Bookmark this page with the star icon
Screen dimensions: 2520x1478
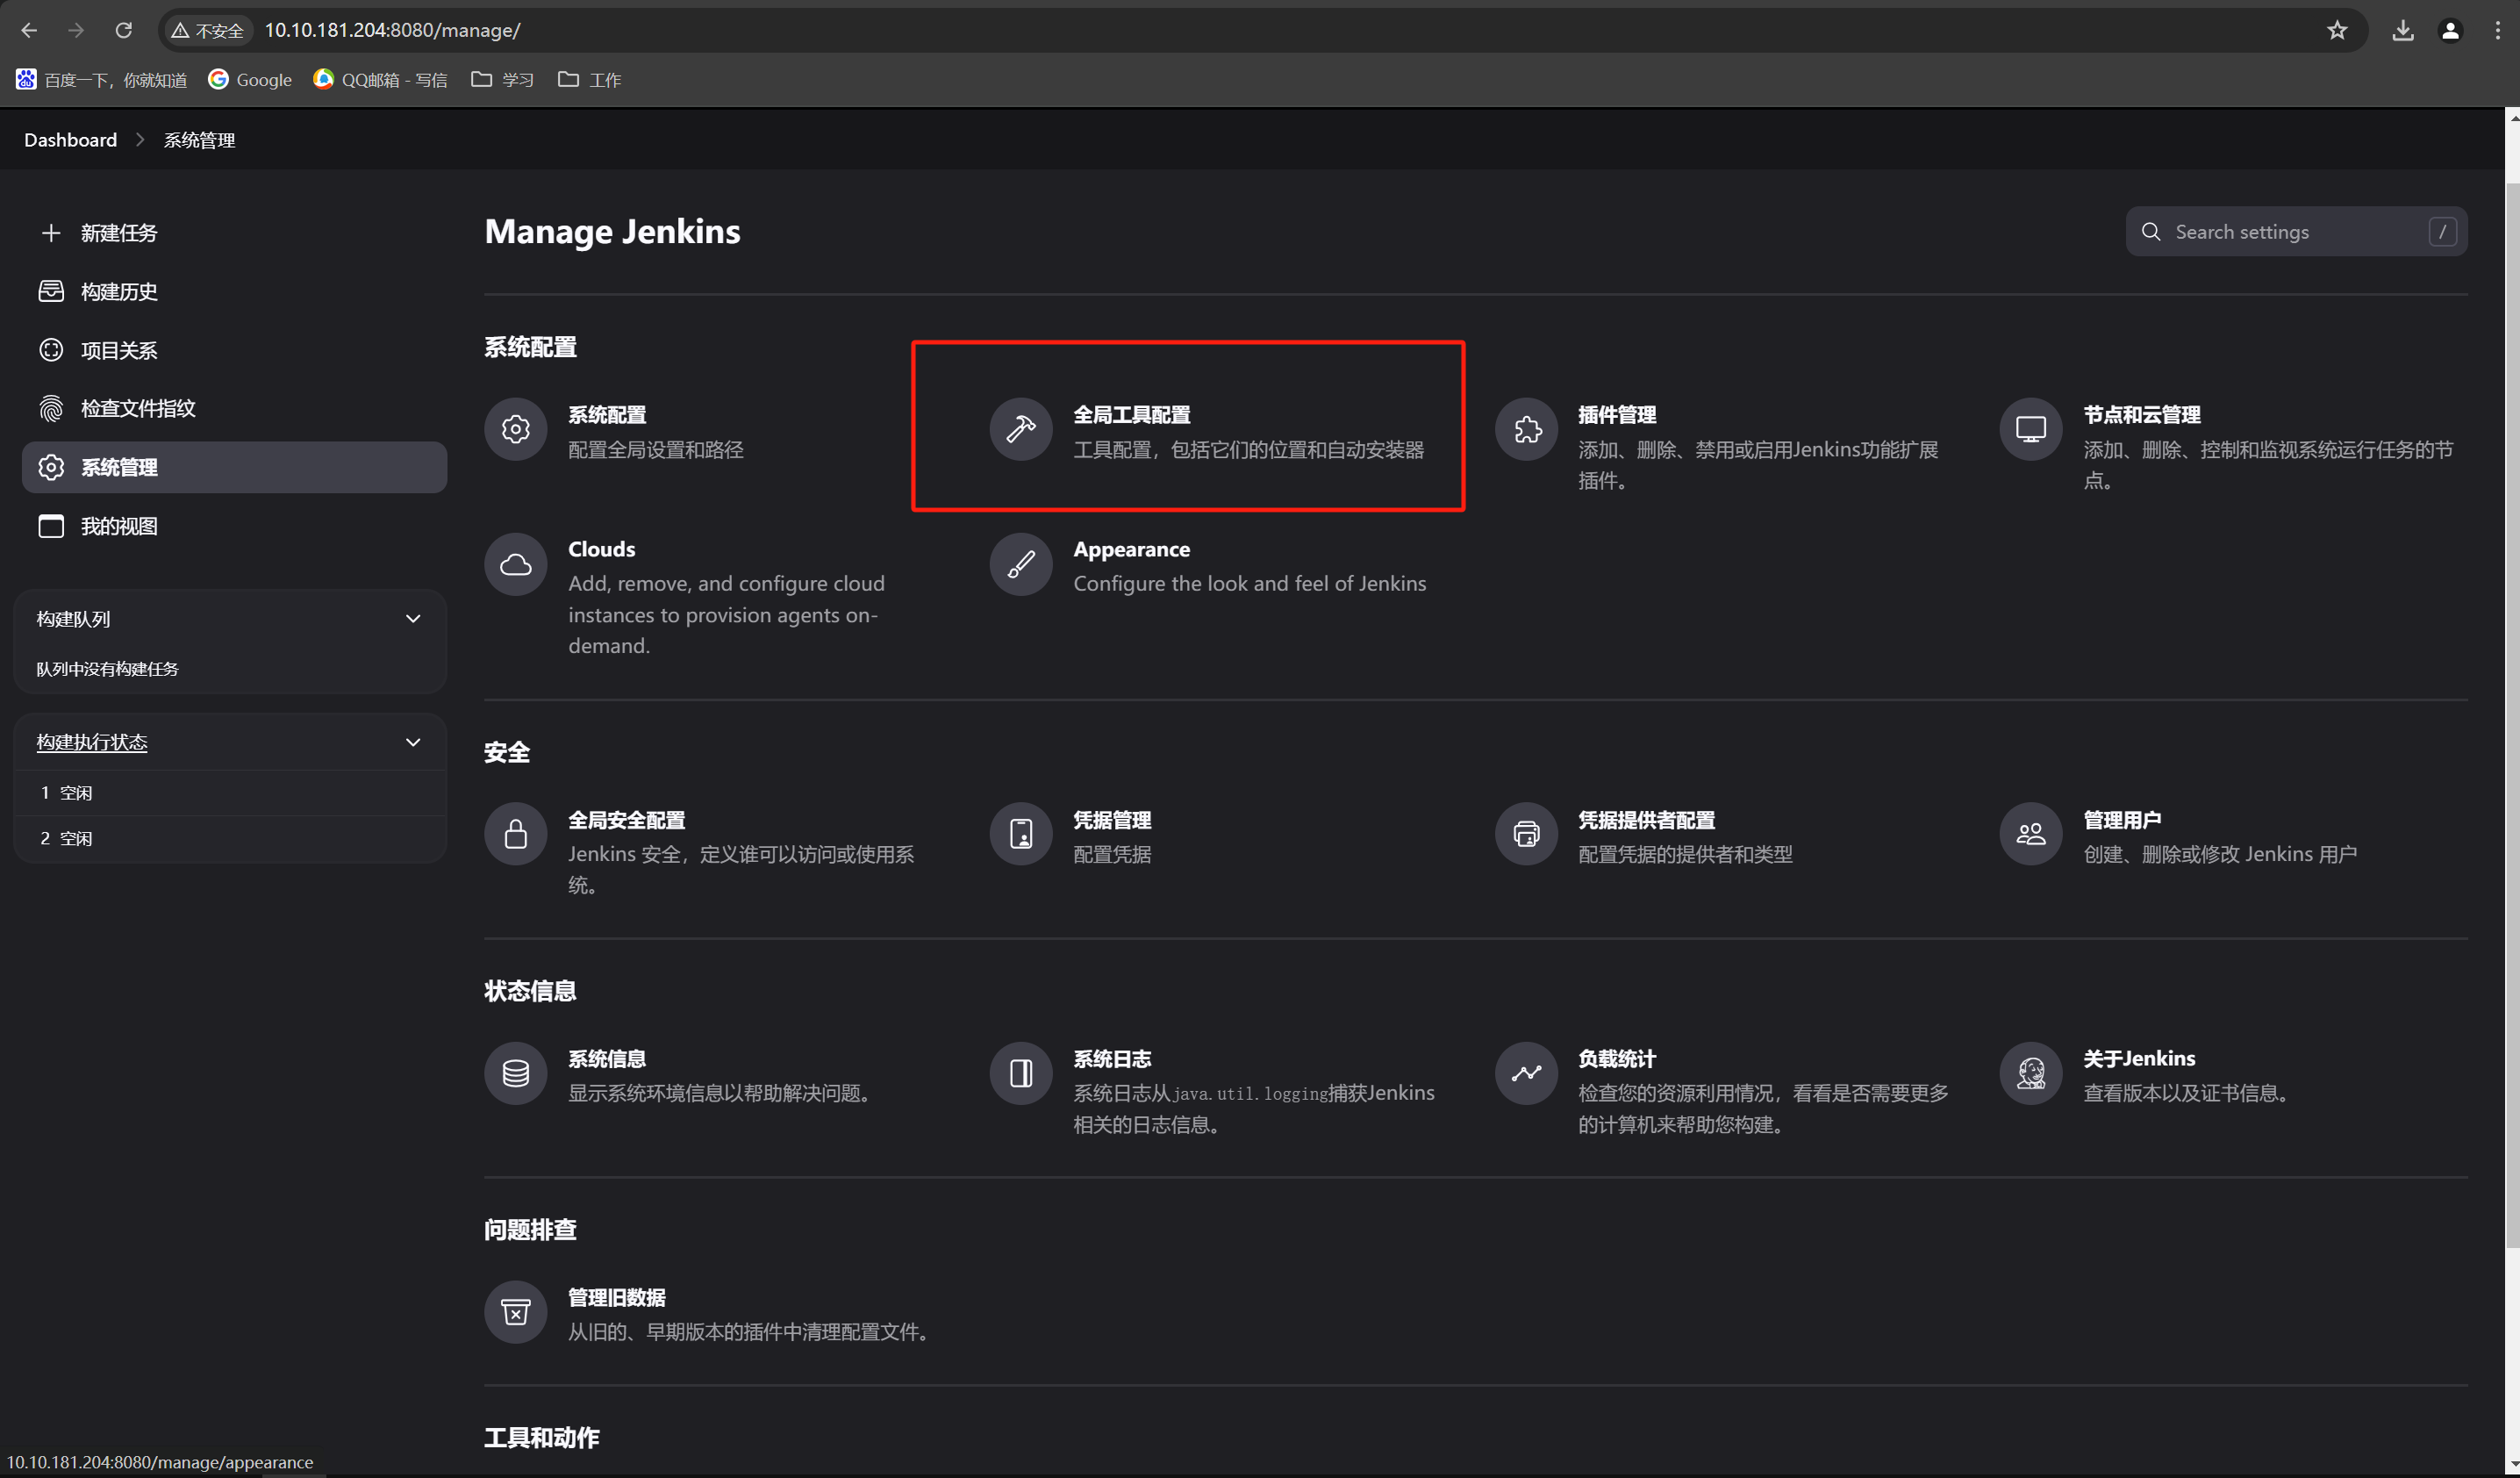tap(2336, 30)
